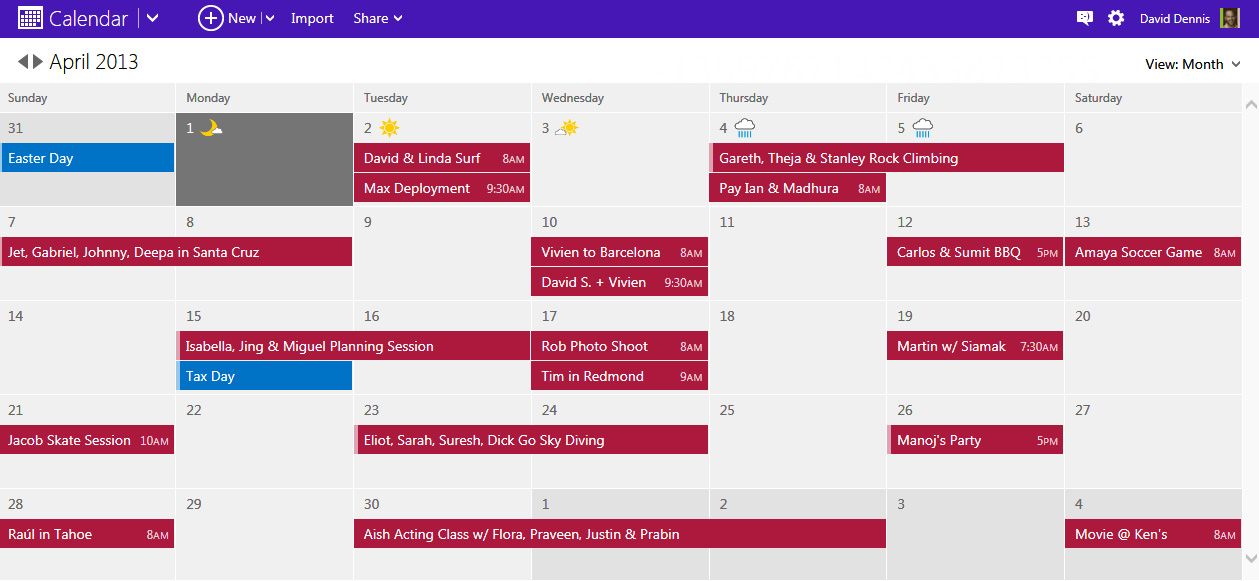1259x581 pixels.
Task: Click the scrollbar on the right edge
Action: pos(1251,300)
